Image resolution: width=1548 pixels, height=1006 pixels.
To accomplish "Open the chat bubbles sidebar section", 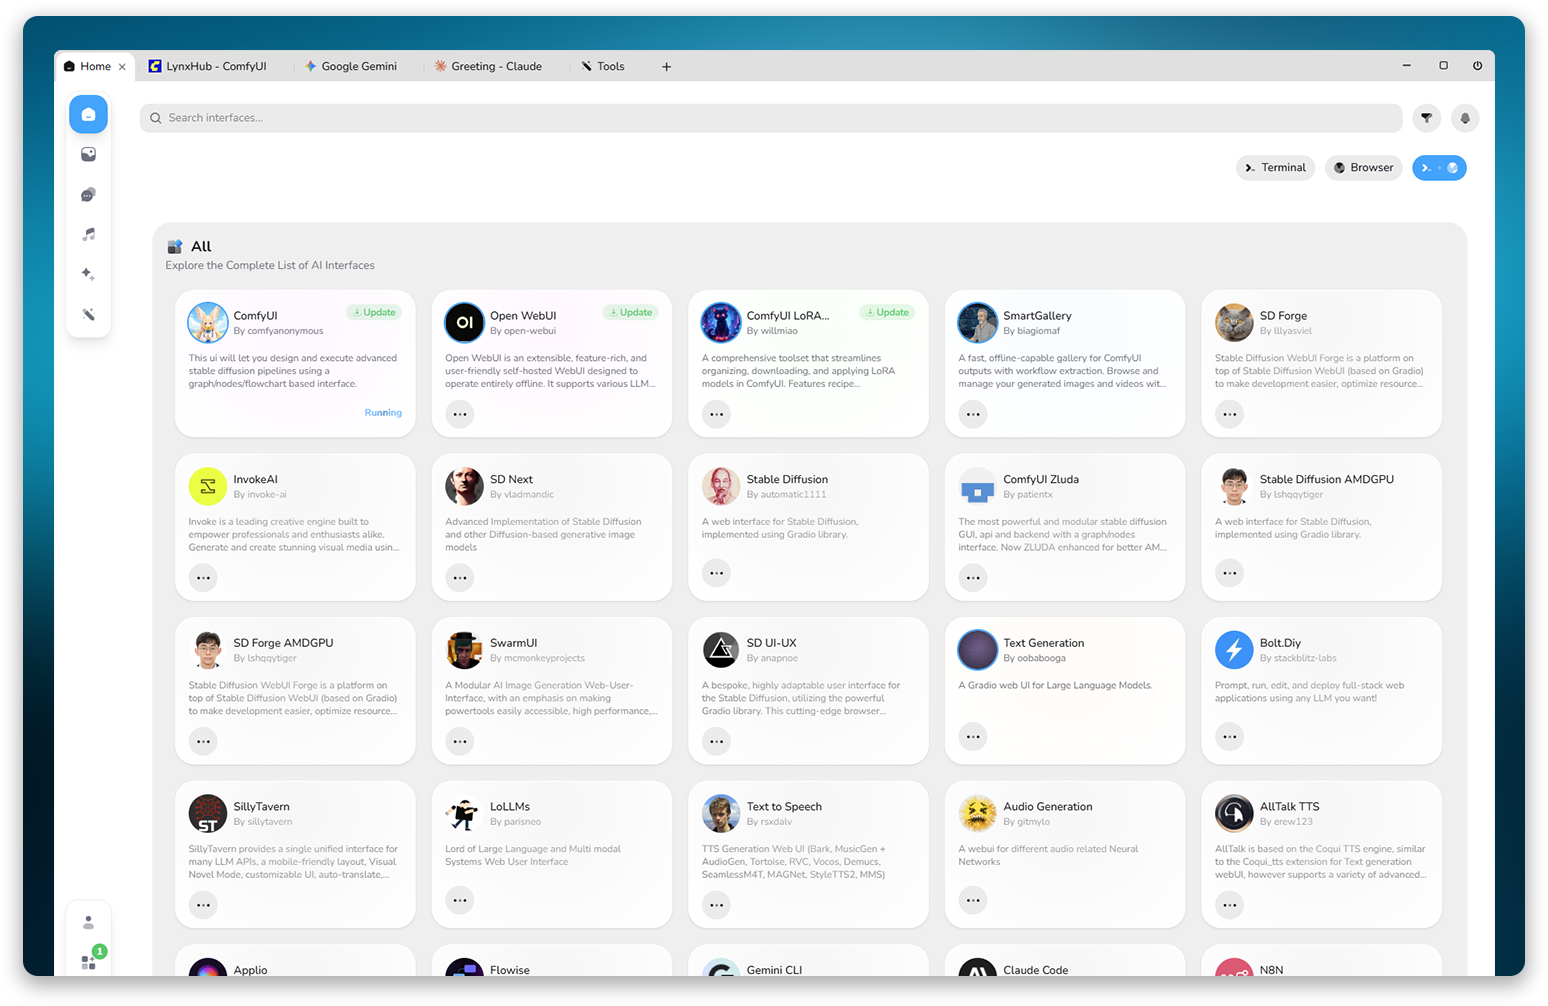I will [x=88, y=194].
